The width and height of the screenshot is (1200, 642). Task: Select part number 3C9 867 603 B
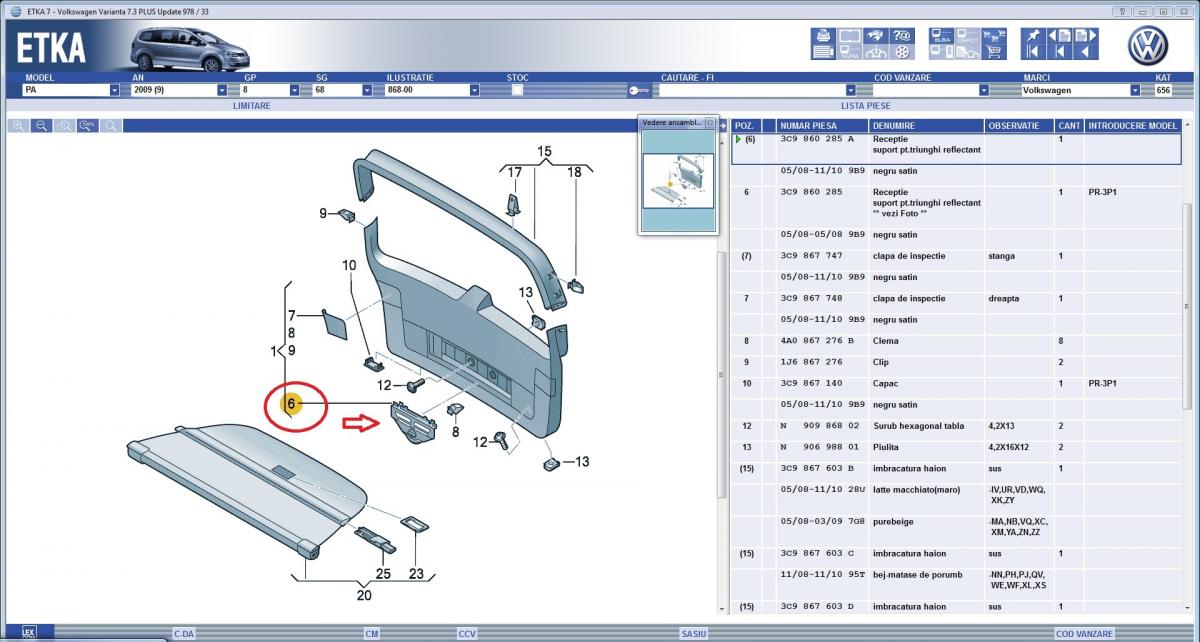click(x=818, y=468)
